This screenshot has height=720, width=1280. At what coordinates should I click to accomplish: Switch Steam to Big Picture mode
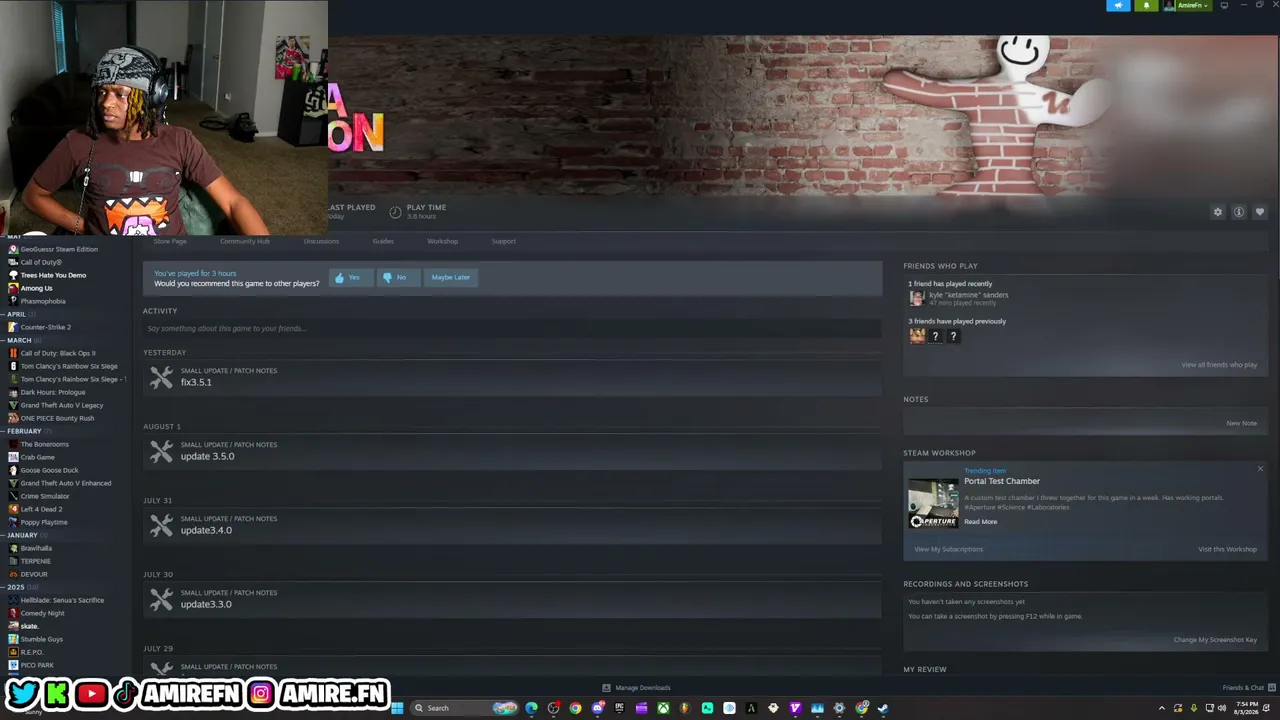1224,5
